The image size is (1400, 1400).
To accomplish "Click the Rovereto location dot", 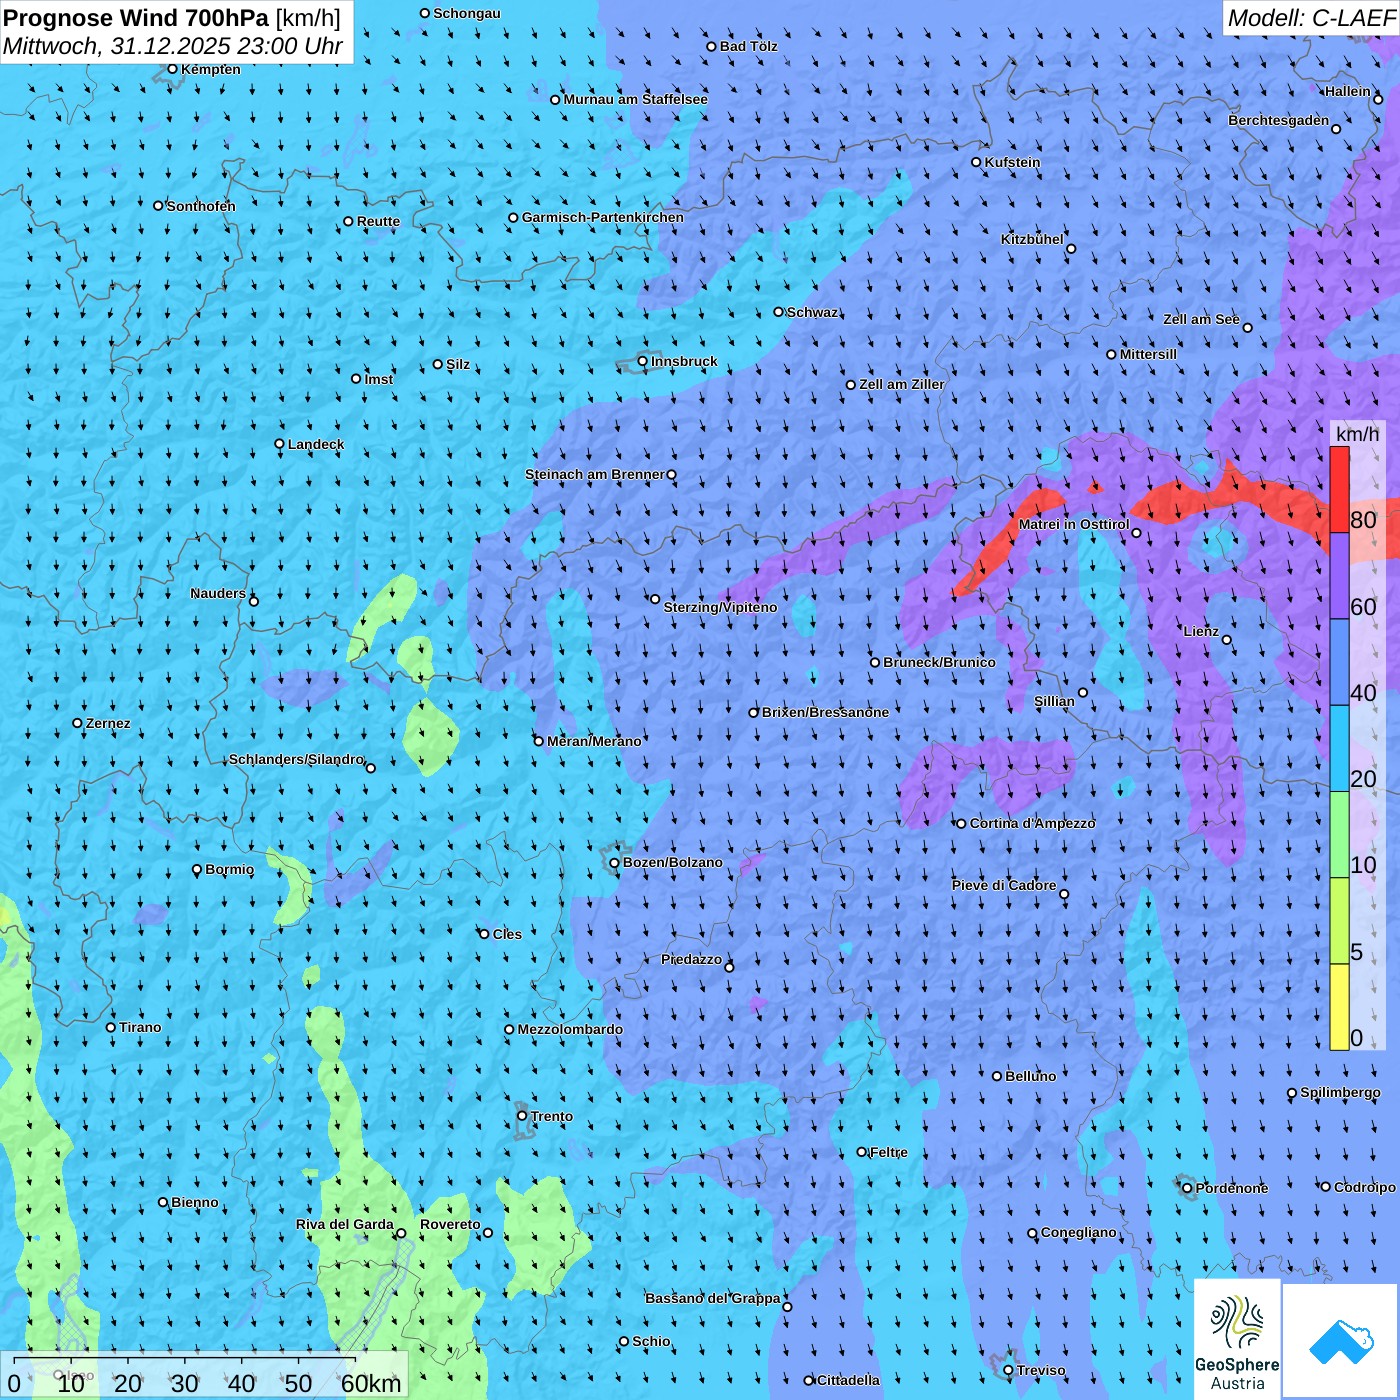I will tap(488, 1233).
